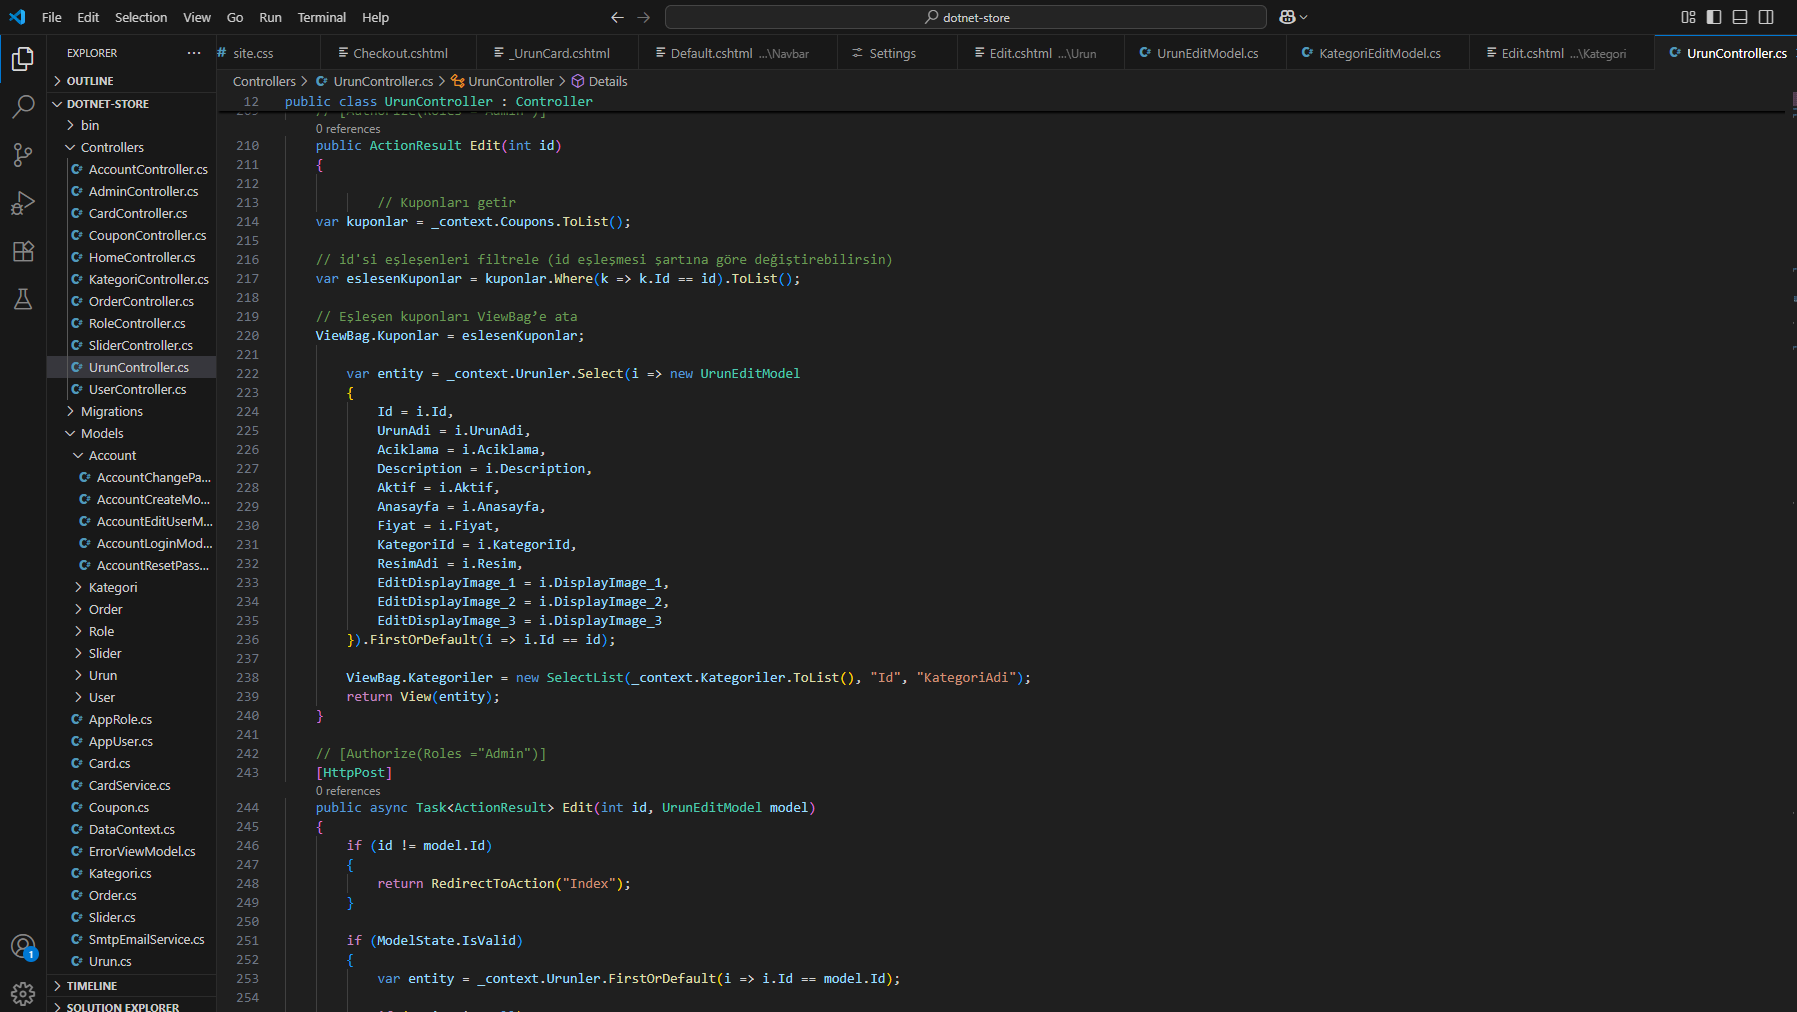1797x1012 pixels.
Task: Switch to the Checkout.cshtml tab
Action: [x=400, y=53]
